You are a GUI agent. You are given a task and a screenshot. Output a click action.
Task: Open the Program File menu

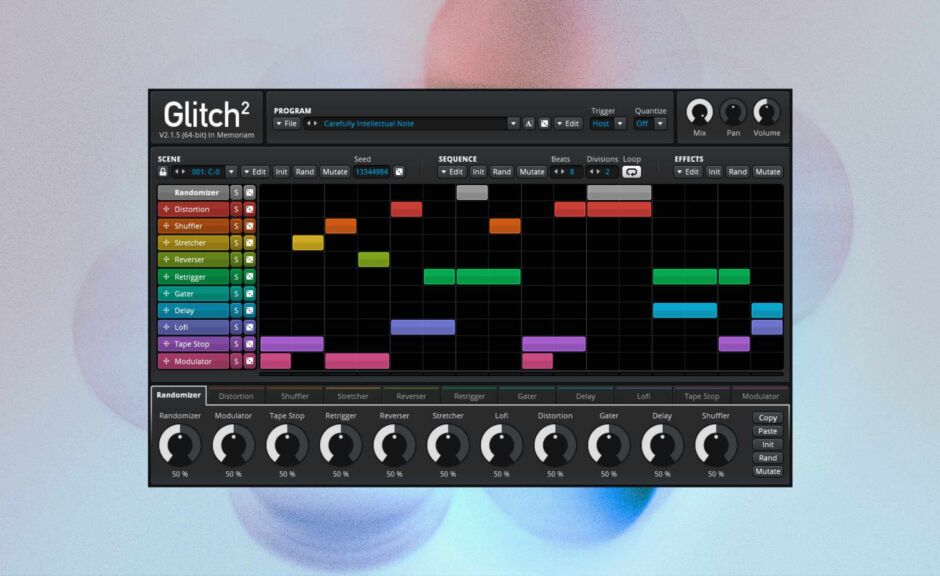[x=287, y=123]
